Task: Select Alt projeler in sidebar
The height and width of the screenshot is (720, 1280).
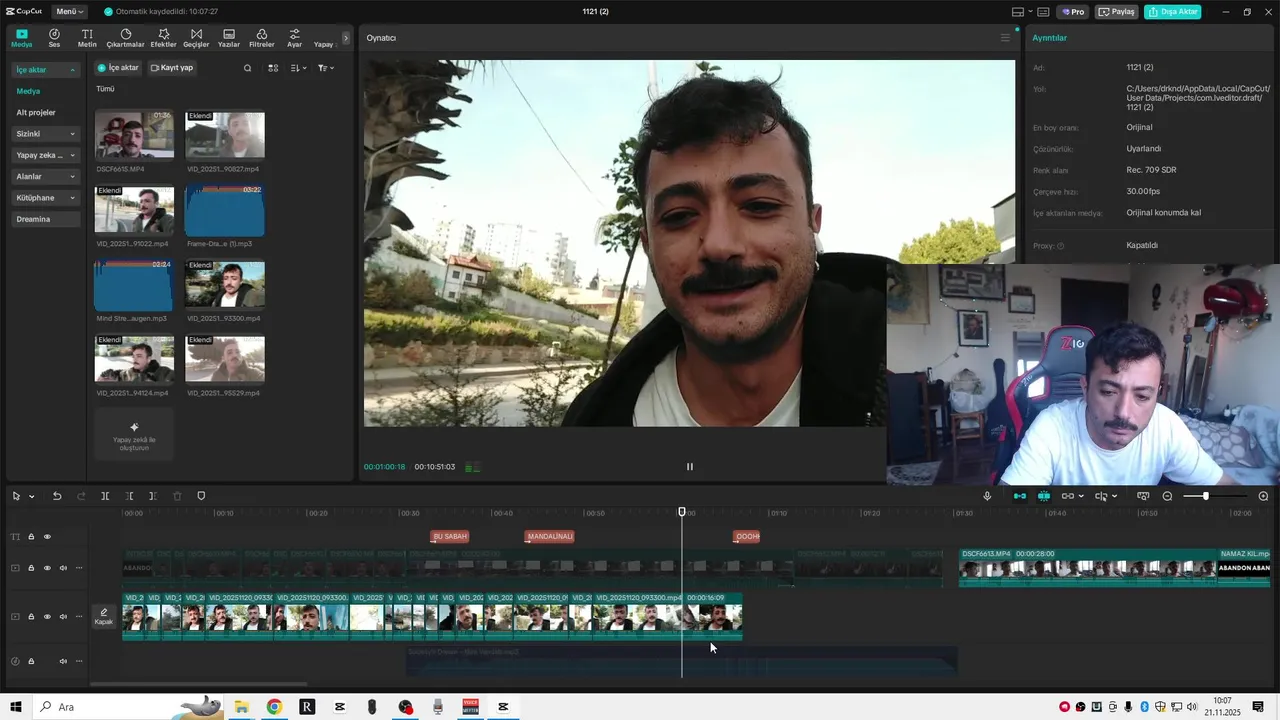Action: (x=36, y=113)
